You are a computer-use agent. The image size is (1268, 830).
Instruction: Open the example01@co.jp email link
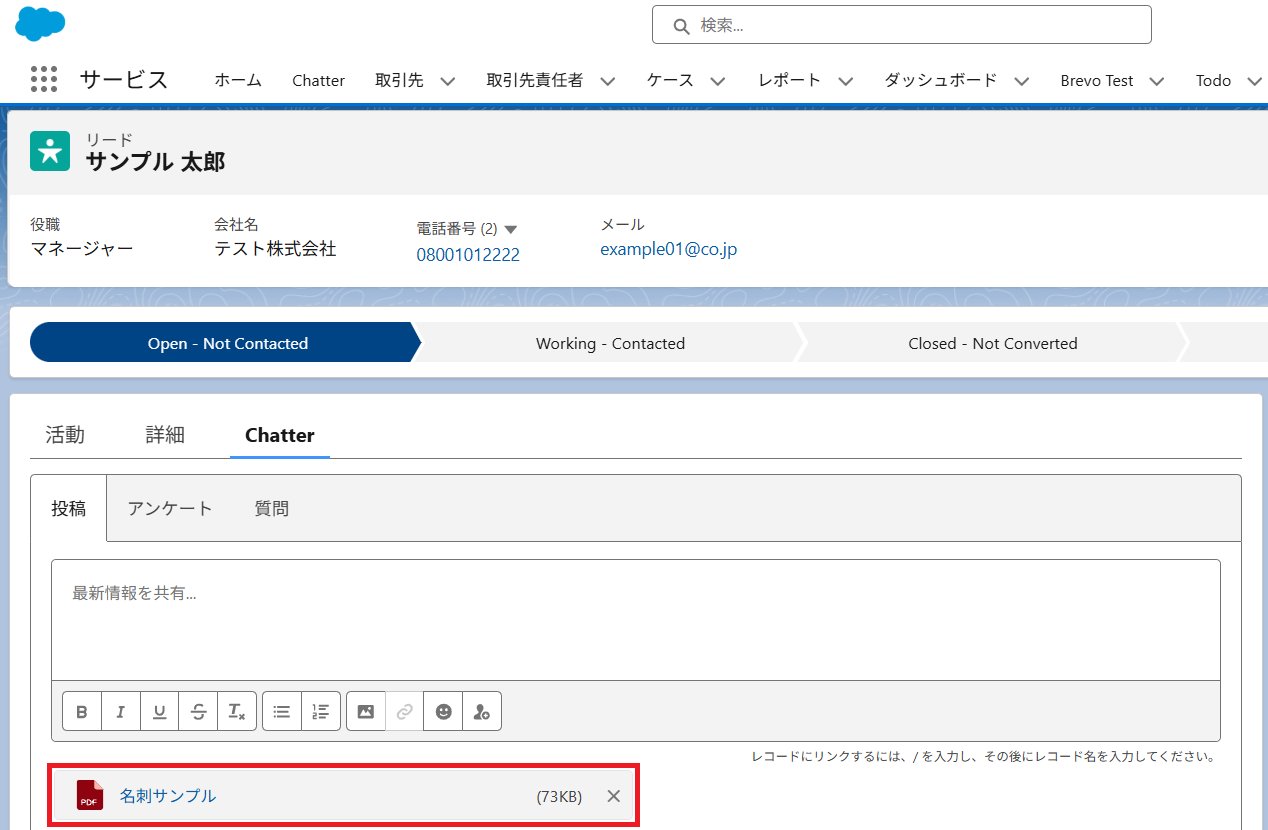[x=668, y=249]
